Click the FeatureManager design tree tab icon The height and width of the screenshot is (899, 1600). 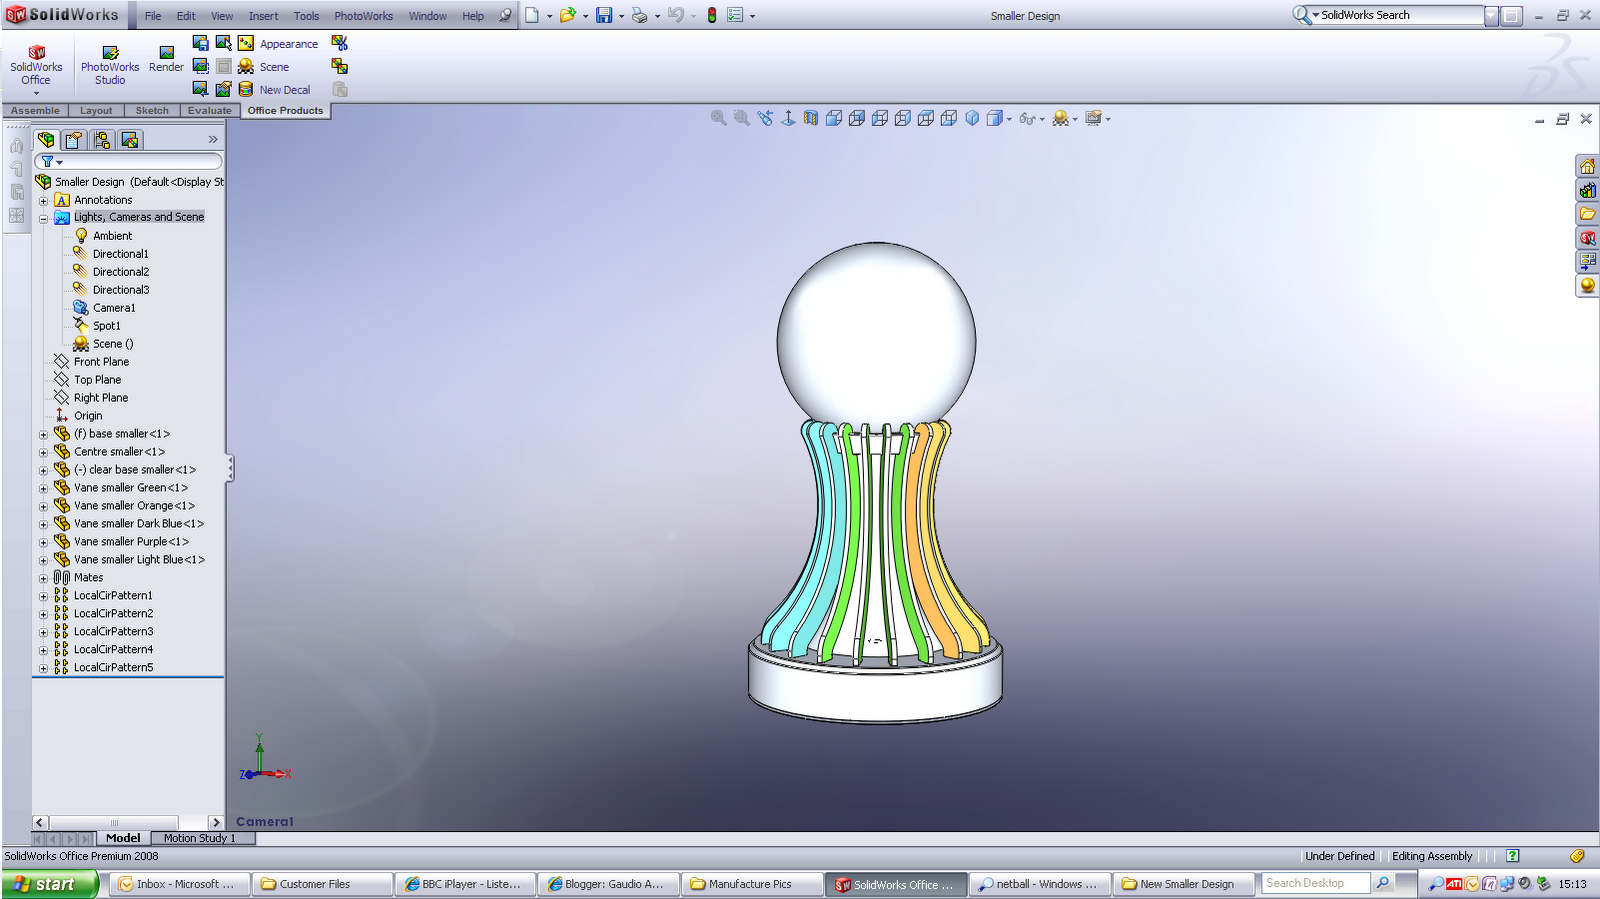[46, 140]
